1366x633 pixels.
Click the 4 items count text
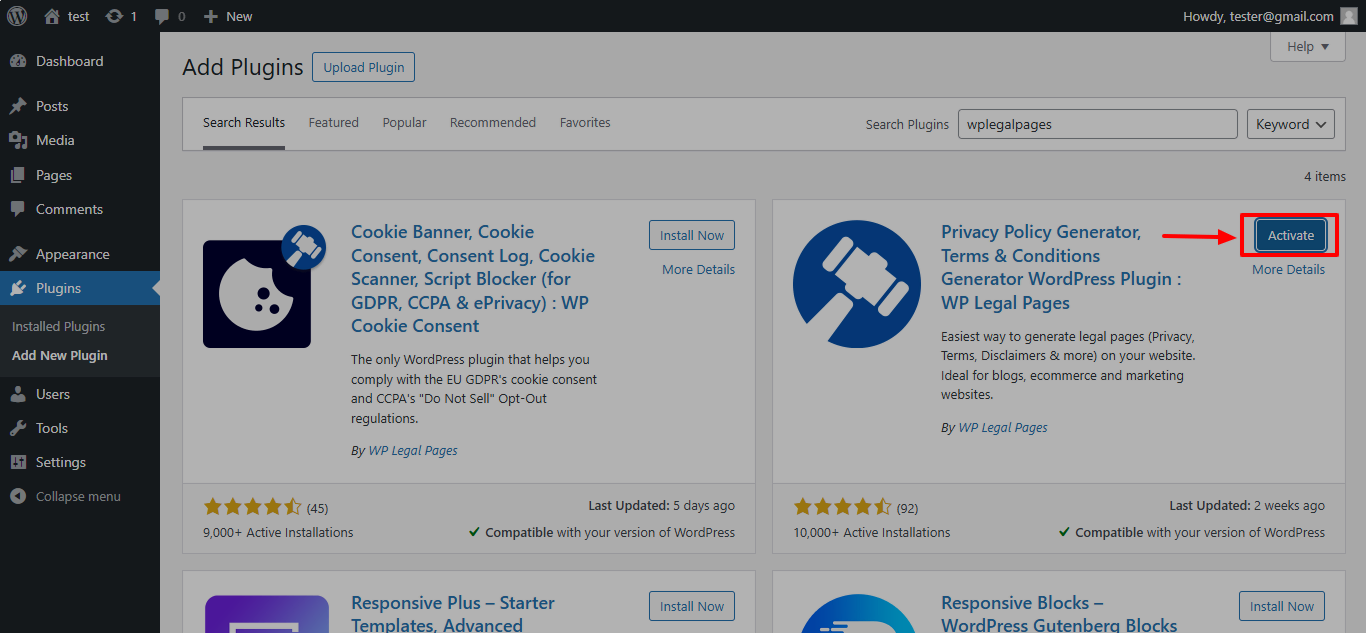pyautogui.click(x=1325, y=176)
